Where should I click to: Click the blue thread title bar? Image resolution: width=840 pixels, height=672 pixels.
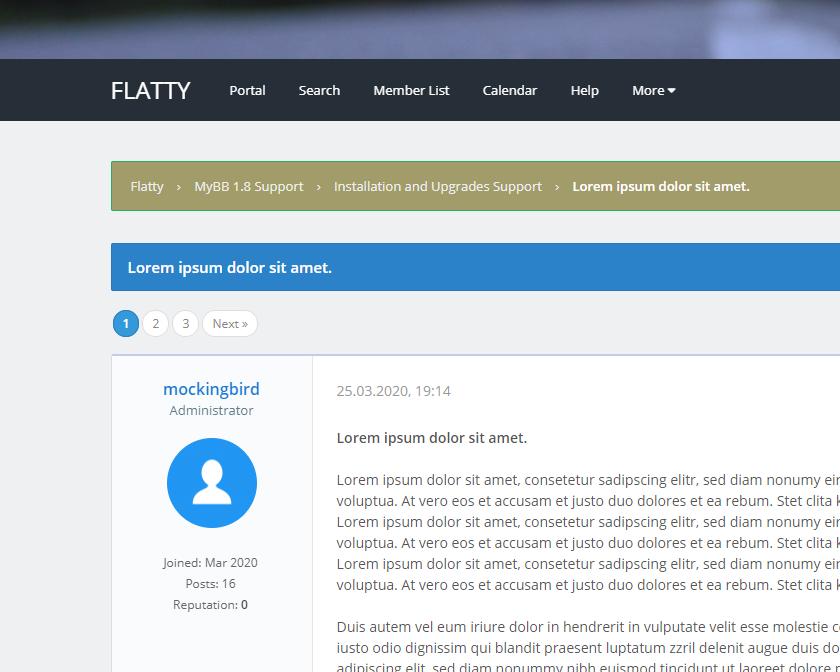[x=475, y=267]
